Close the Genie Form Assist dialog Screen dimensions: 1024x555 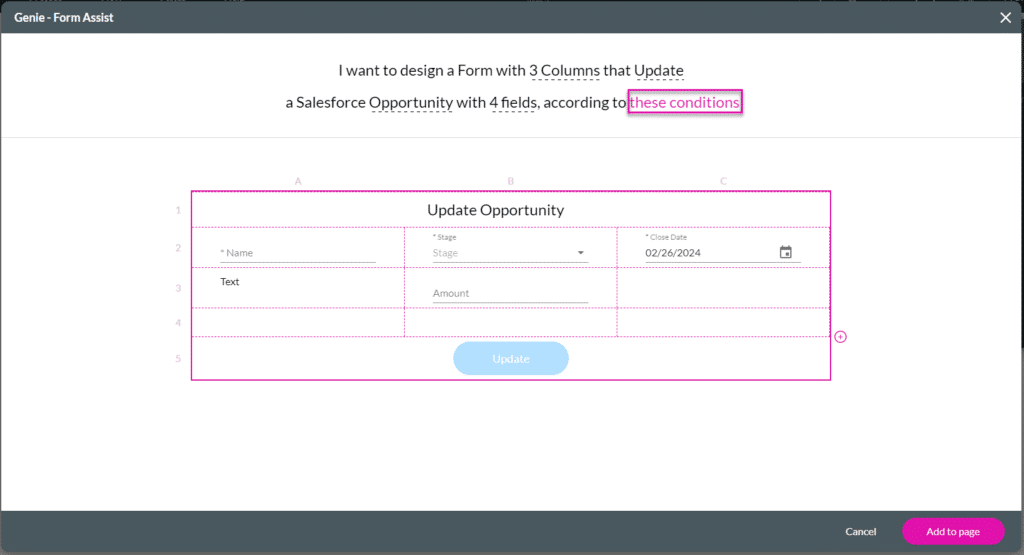point(1005,17)
